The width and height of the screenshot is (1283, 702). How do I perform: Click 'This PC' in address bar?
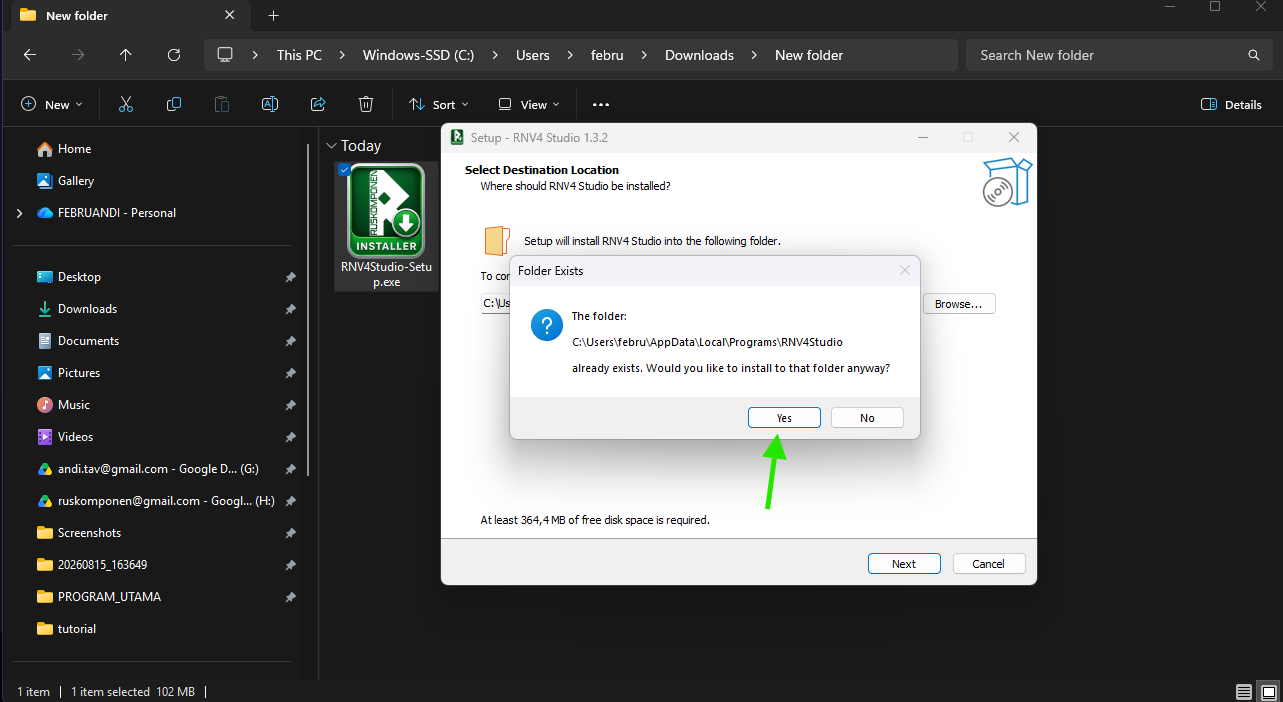pos(299,55)
